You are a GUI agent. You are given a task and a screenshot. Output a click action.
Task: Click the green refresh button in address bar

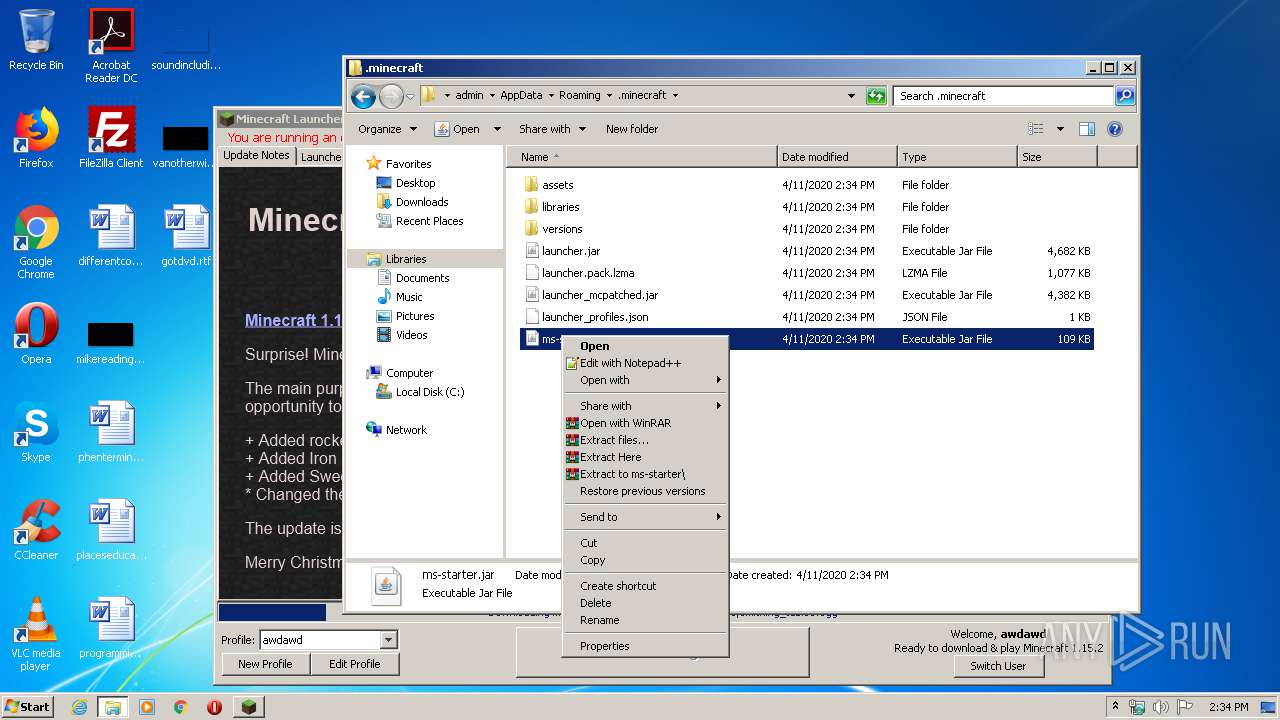(876, 96)
